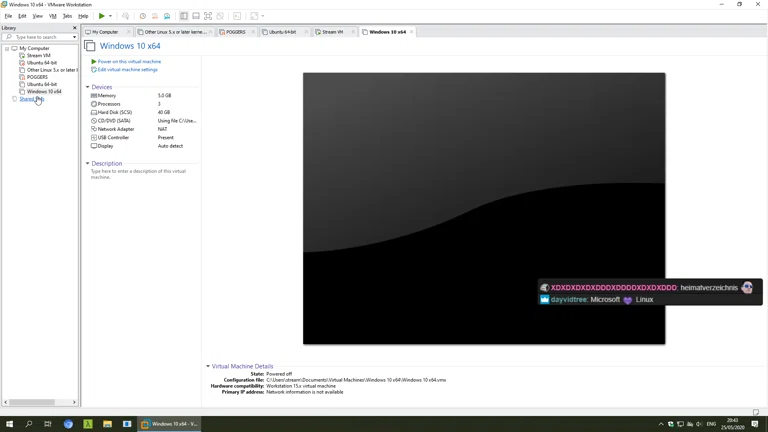Toggle the Show Library sidebar icon
The image size is (768, 432).
click(x=184, y=16)
